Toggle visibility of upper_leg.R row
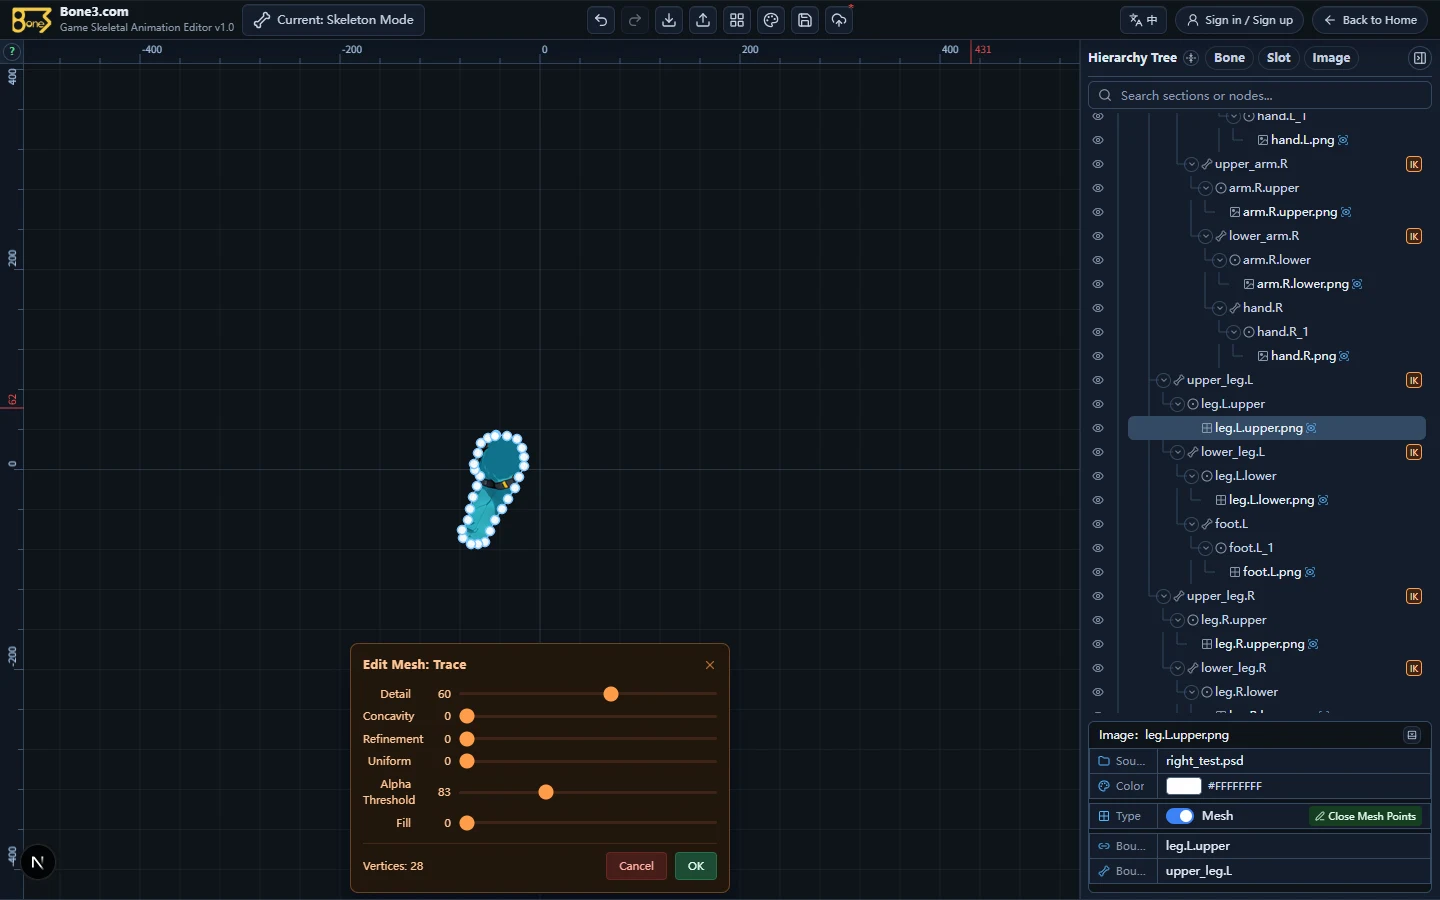The image size is (1440, 900). coord(1098,596)
